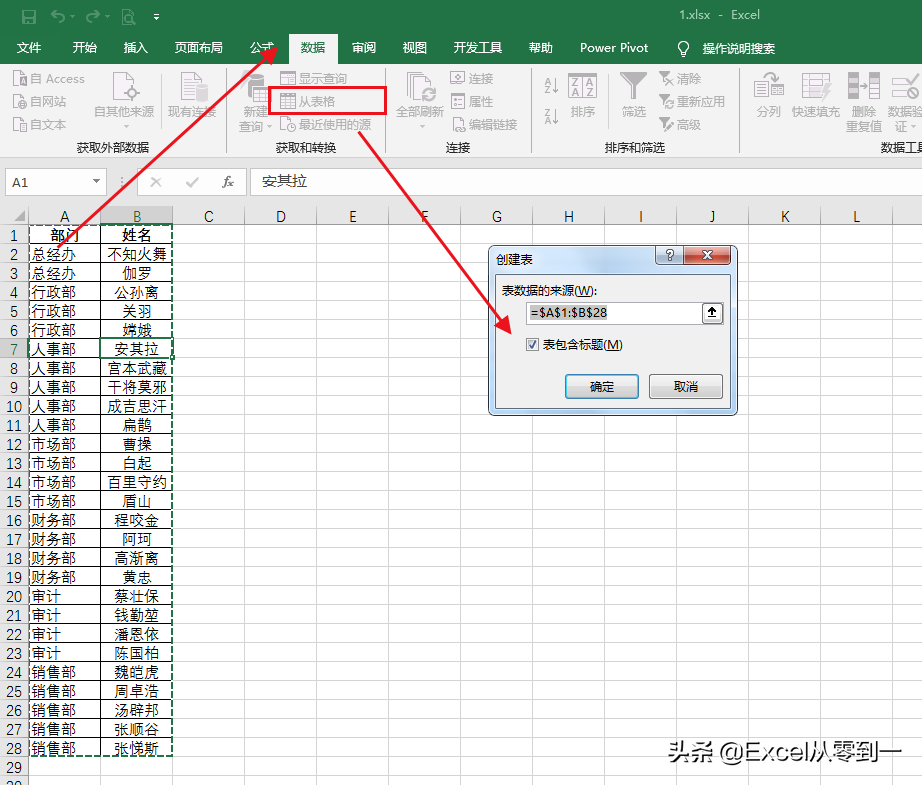Viewport: 922px width, 785px height.
Task: Switch to the 开始 tab
Action: pos(84,48)
